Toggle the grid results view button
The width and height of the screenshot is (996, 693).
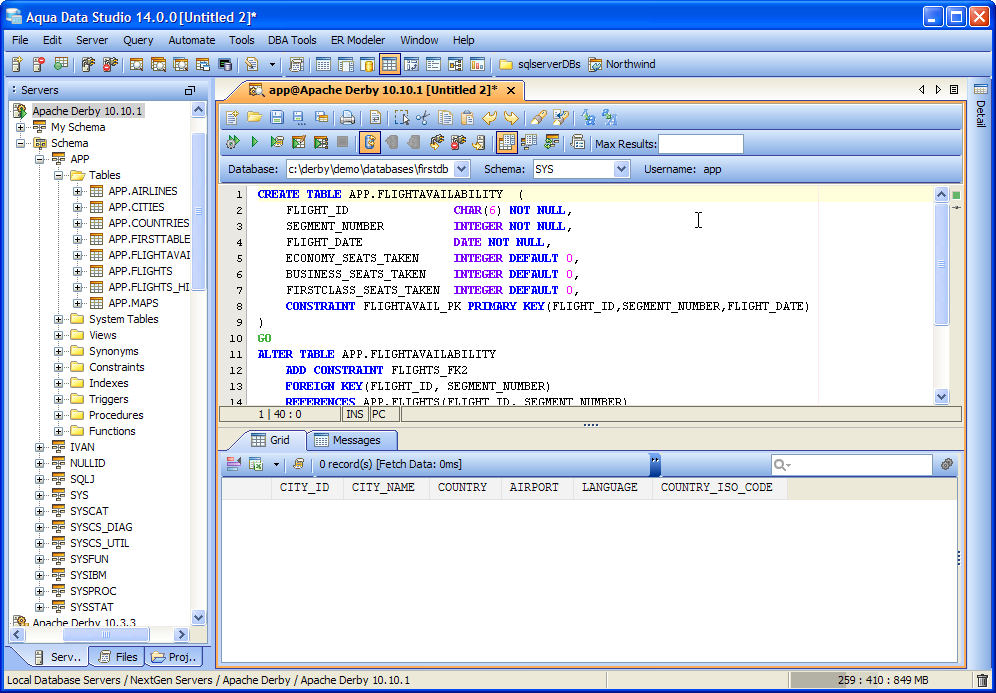[x=507, y=143]
